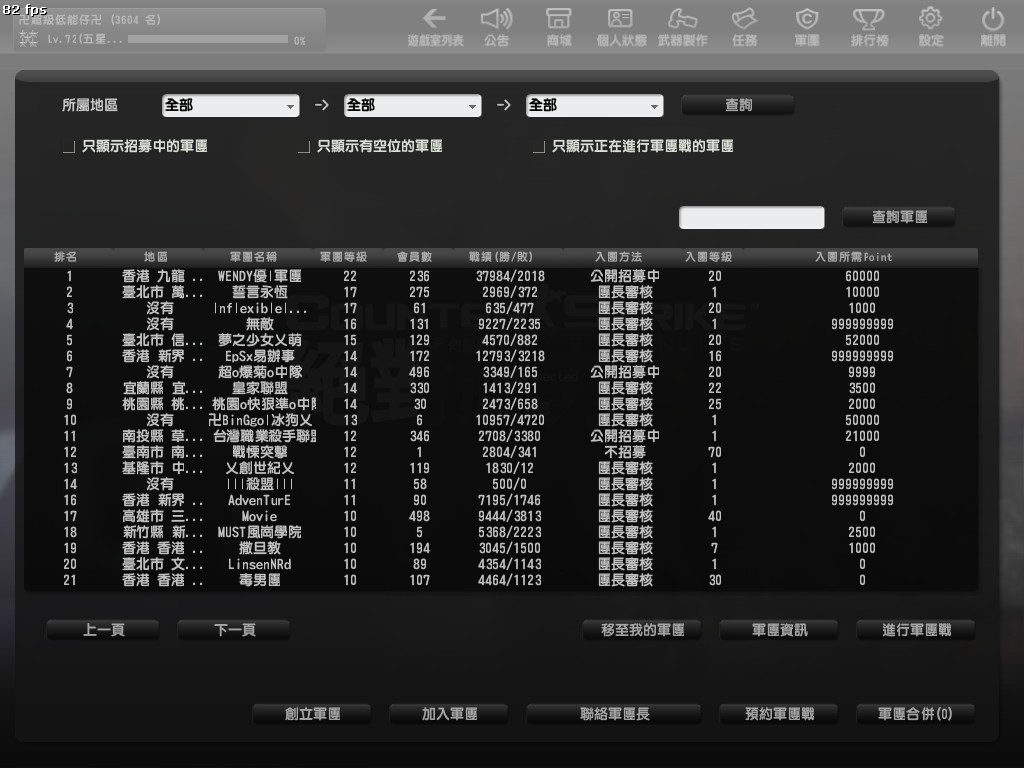This screenshot has height=768, width=1024.
Task: Click 加入軍團 join clan button
Action: click(x=449, y=714)
